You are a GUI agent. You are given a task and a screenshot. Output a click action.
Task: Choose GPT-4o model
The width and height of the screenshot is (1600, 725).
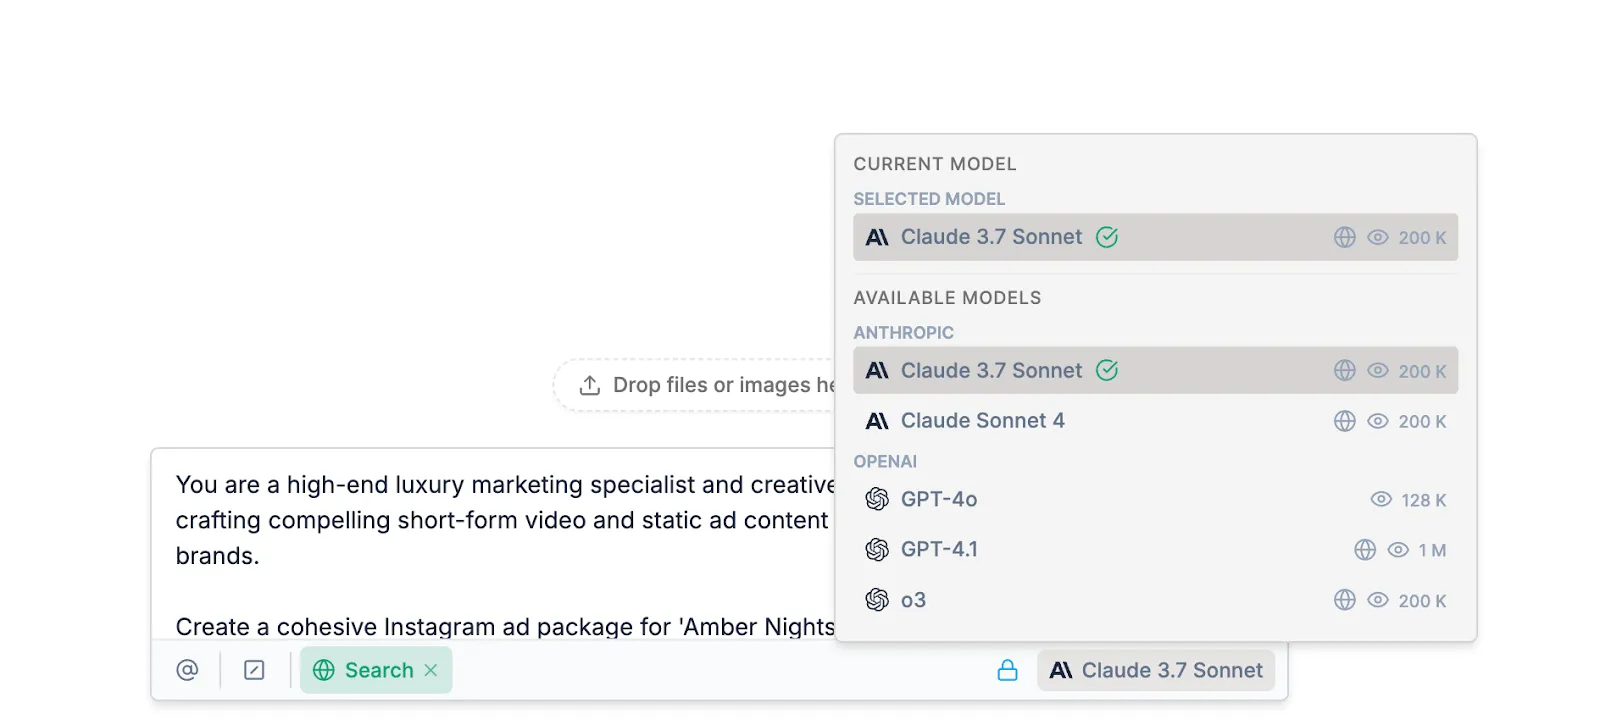point(1155,499)
